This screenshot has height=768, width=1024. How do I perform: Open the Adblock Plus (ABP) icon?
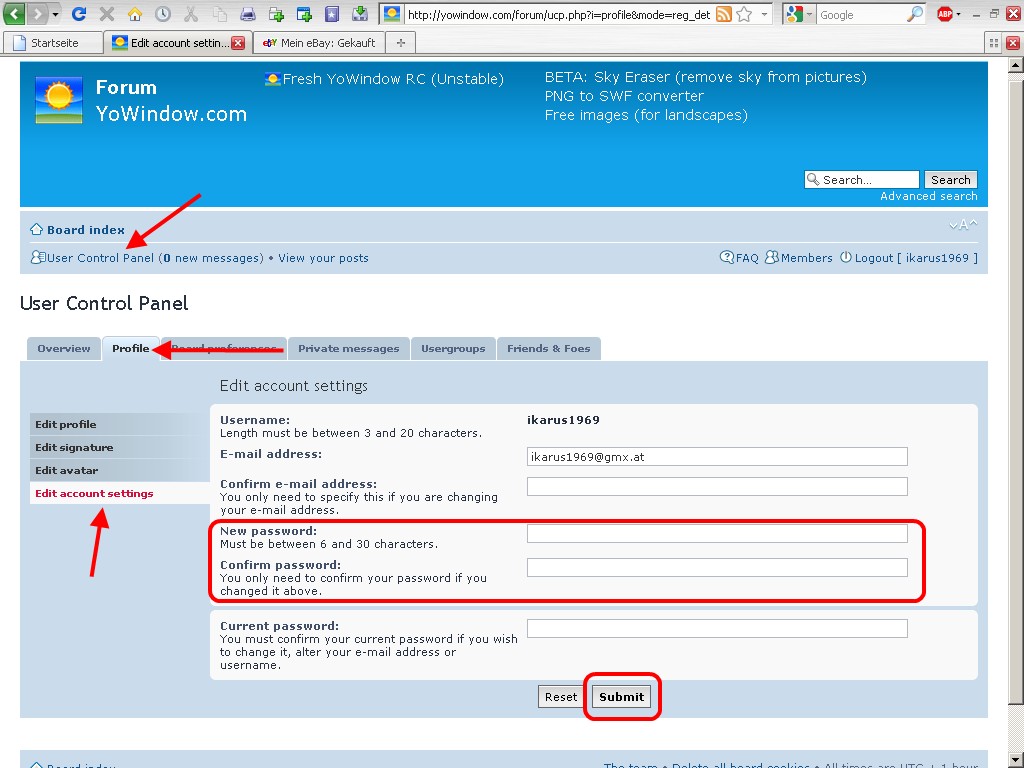tap(945, 14)
